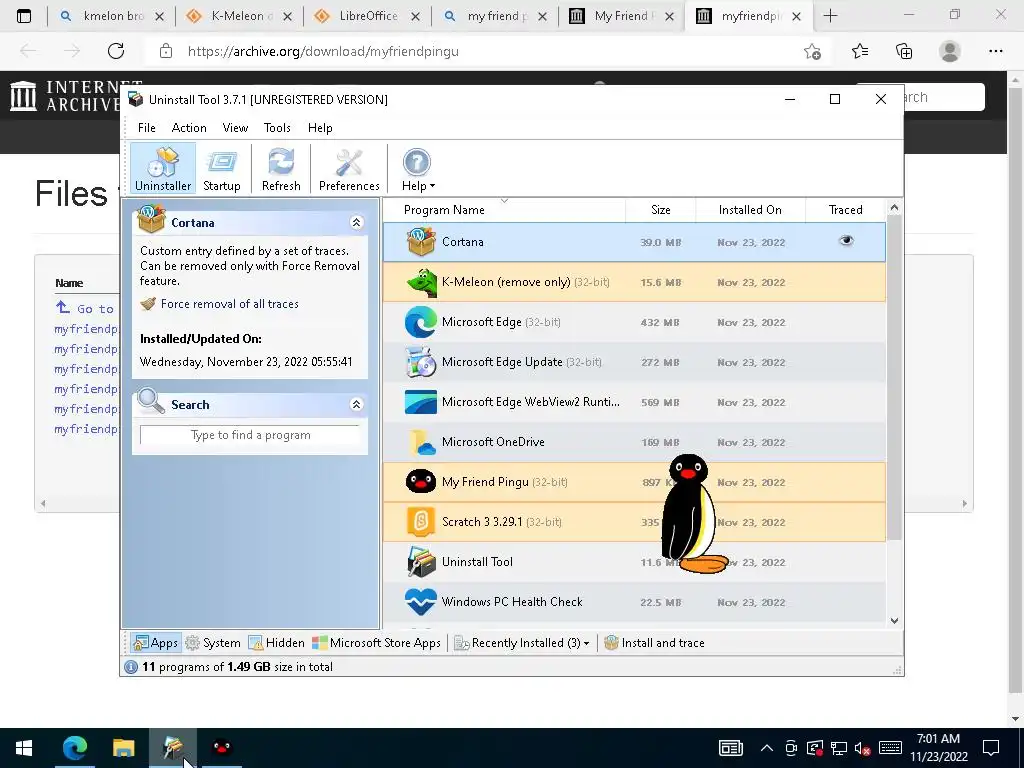The height and width of the screenshot is (768, 1024).
Task: Open Edge Collections icon
Action: click(904, 51)
